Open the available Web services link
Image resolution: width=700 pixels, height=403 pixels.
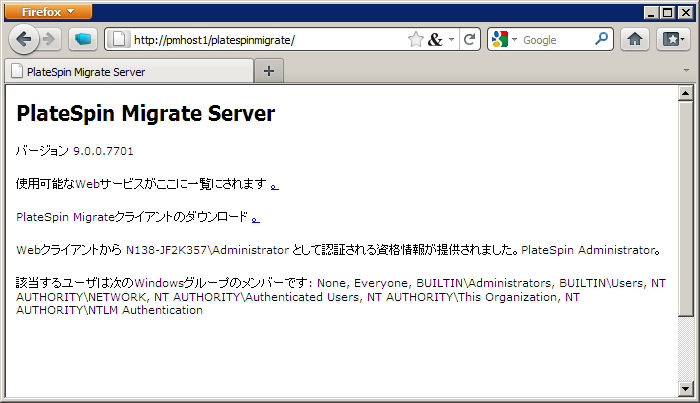pos(275,187)
